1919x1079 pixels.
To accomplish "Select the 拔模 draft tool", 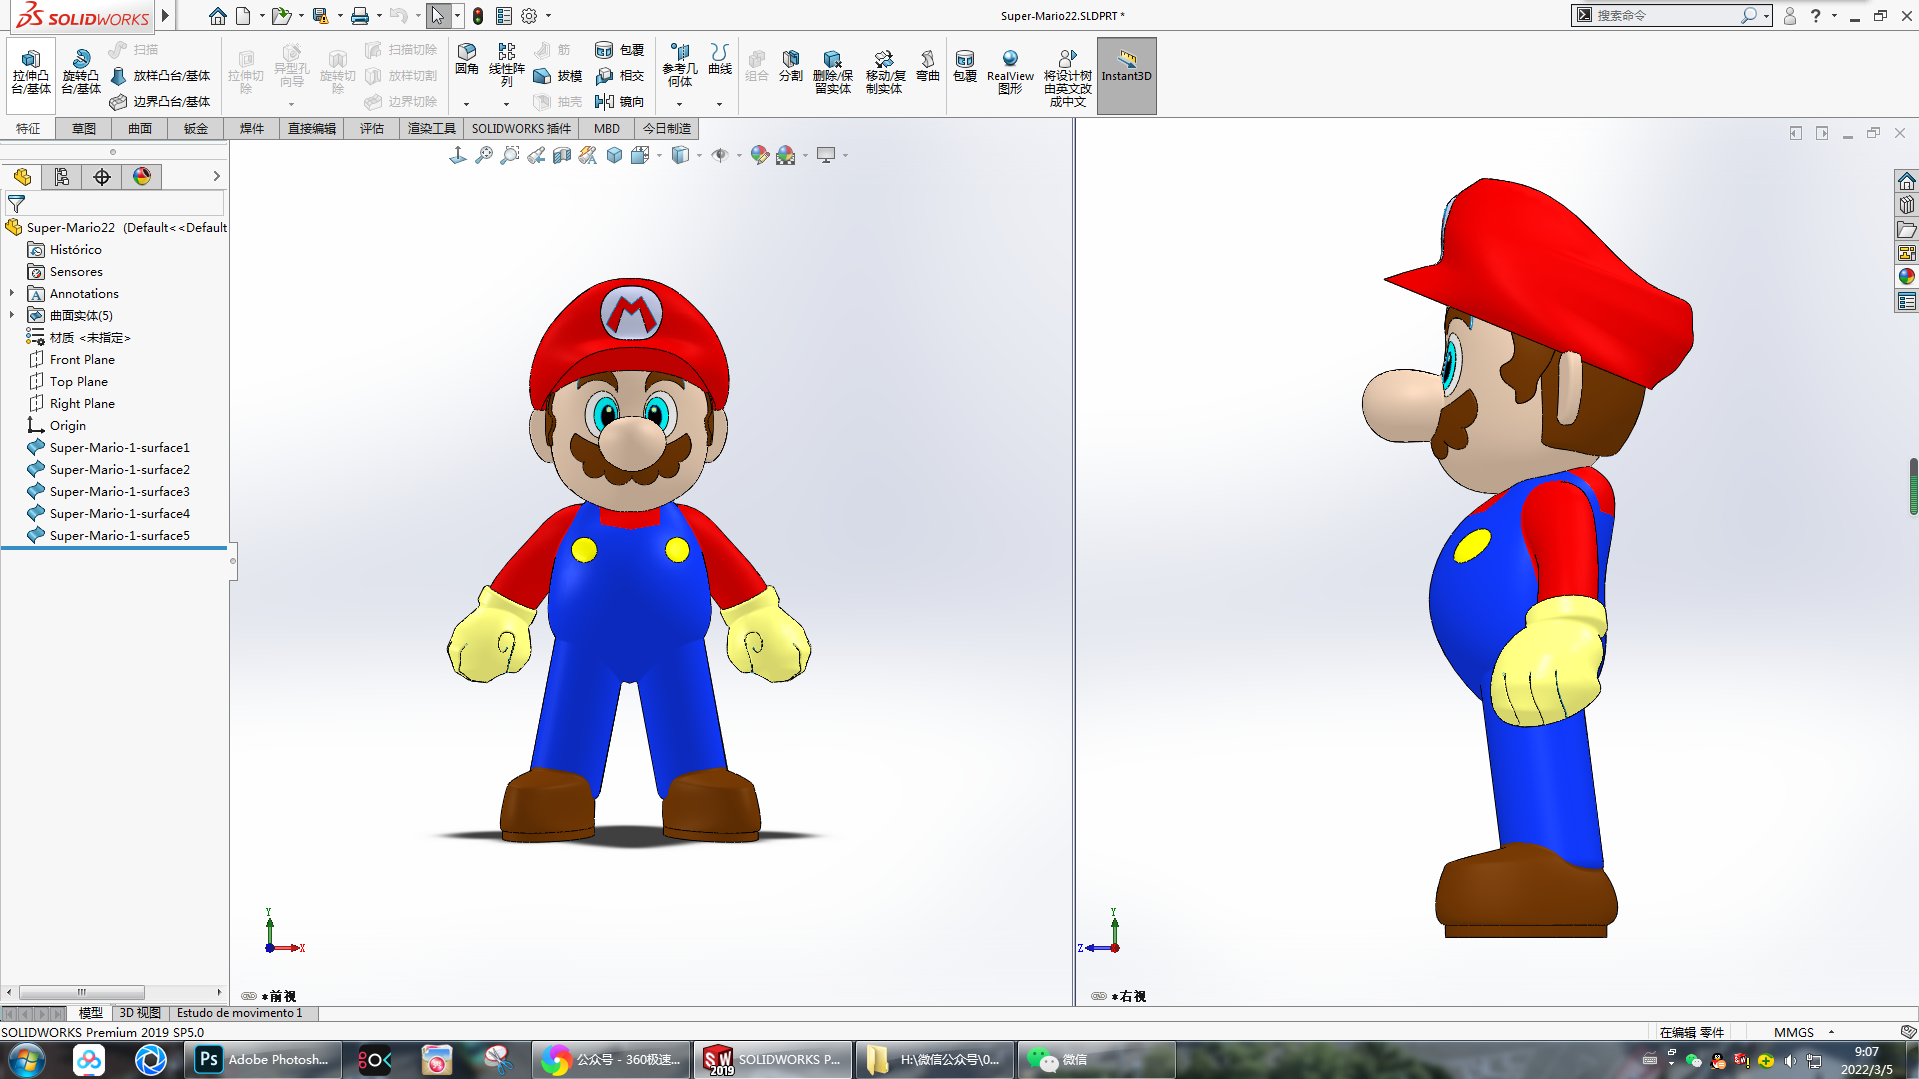I will [558, 76].
